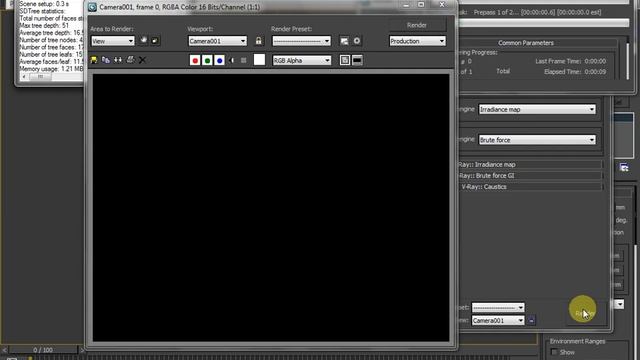This screenshot has width=640, height=360.
Task: Open the Environment and Effects icon
Action: pos(357,41)
